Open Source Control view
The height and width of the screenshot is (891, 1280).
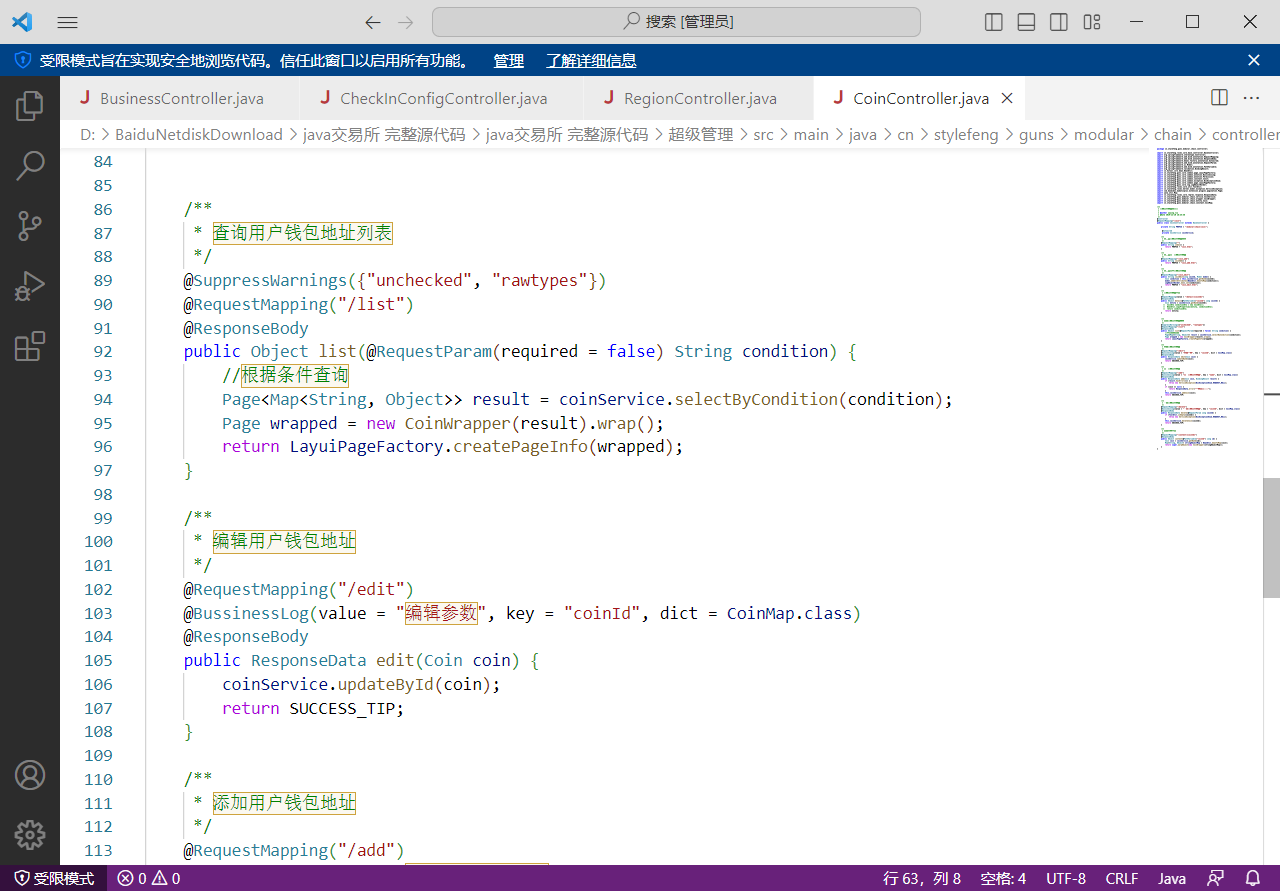tap(30, 226)
